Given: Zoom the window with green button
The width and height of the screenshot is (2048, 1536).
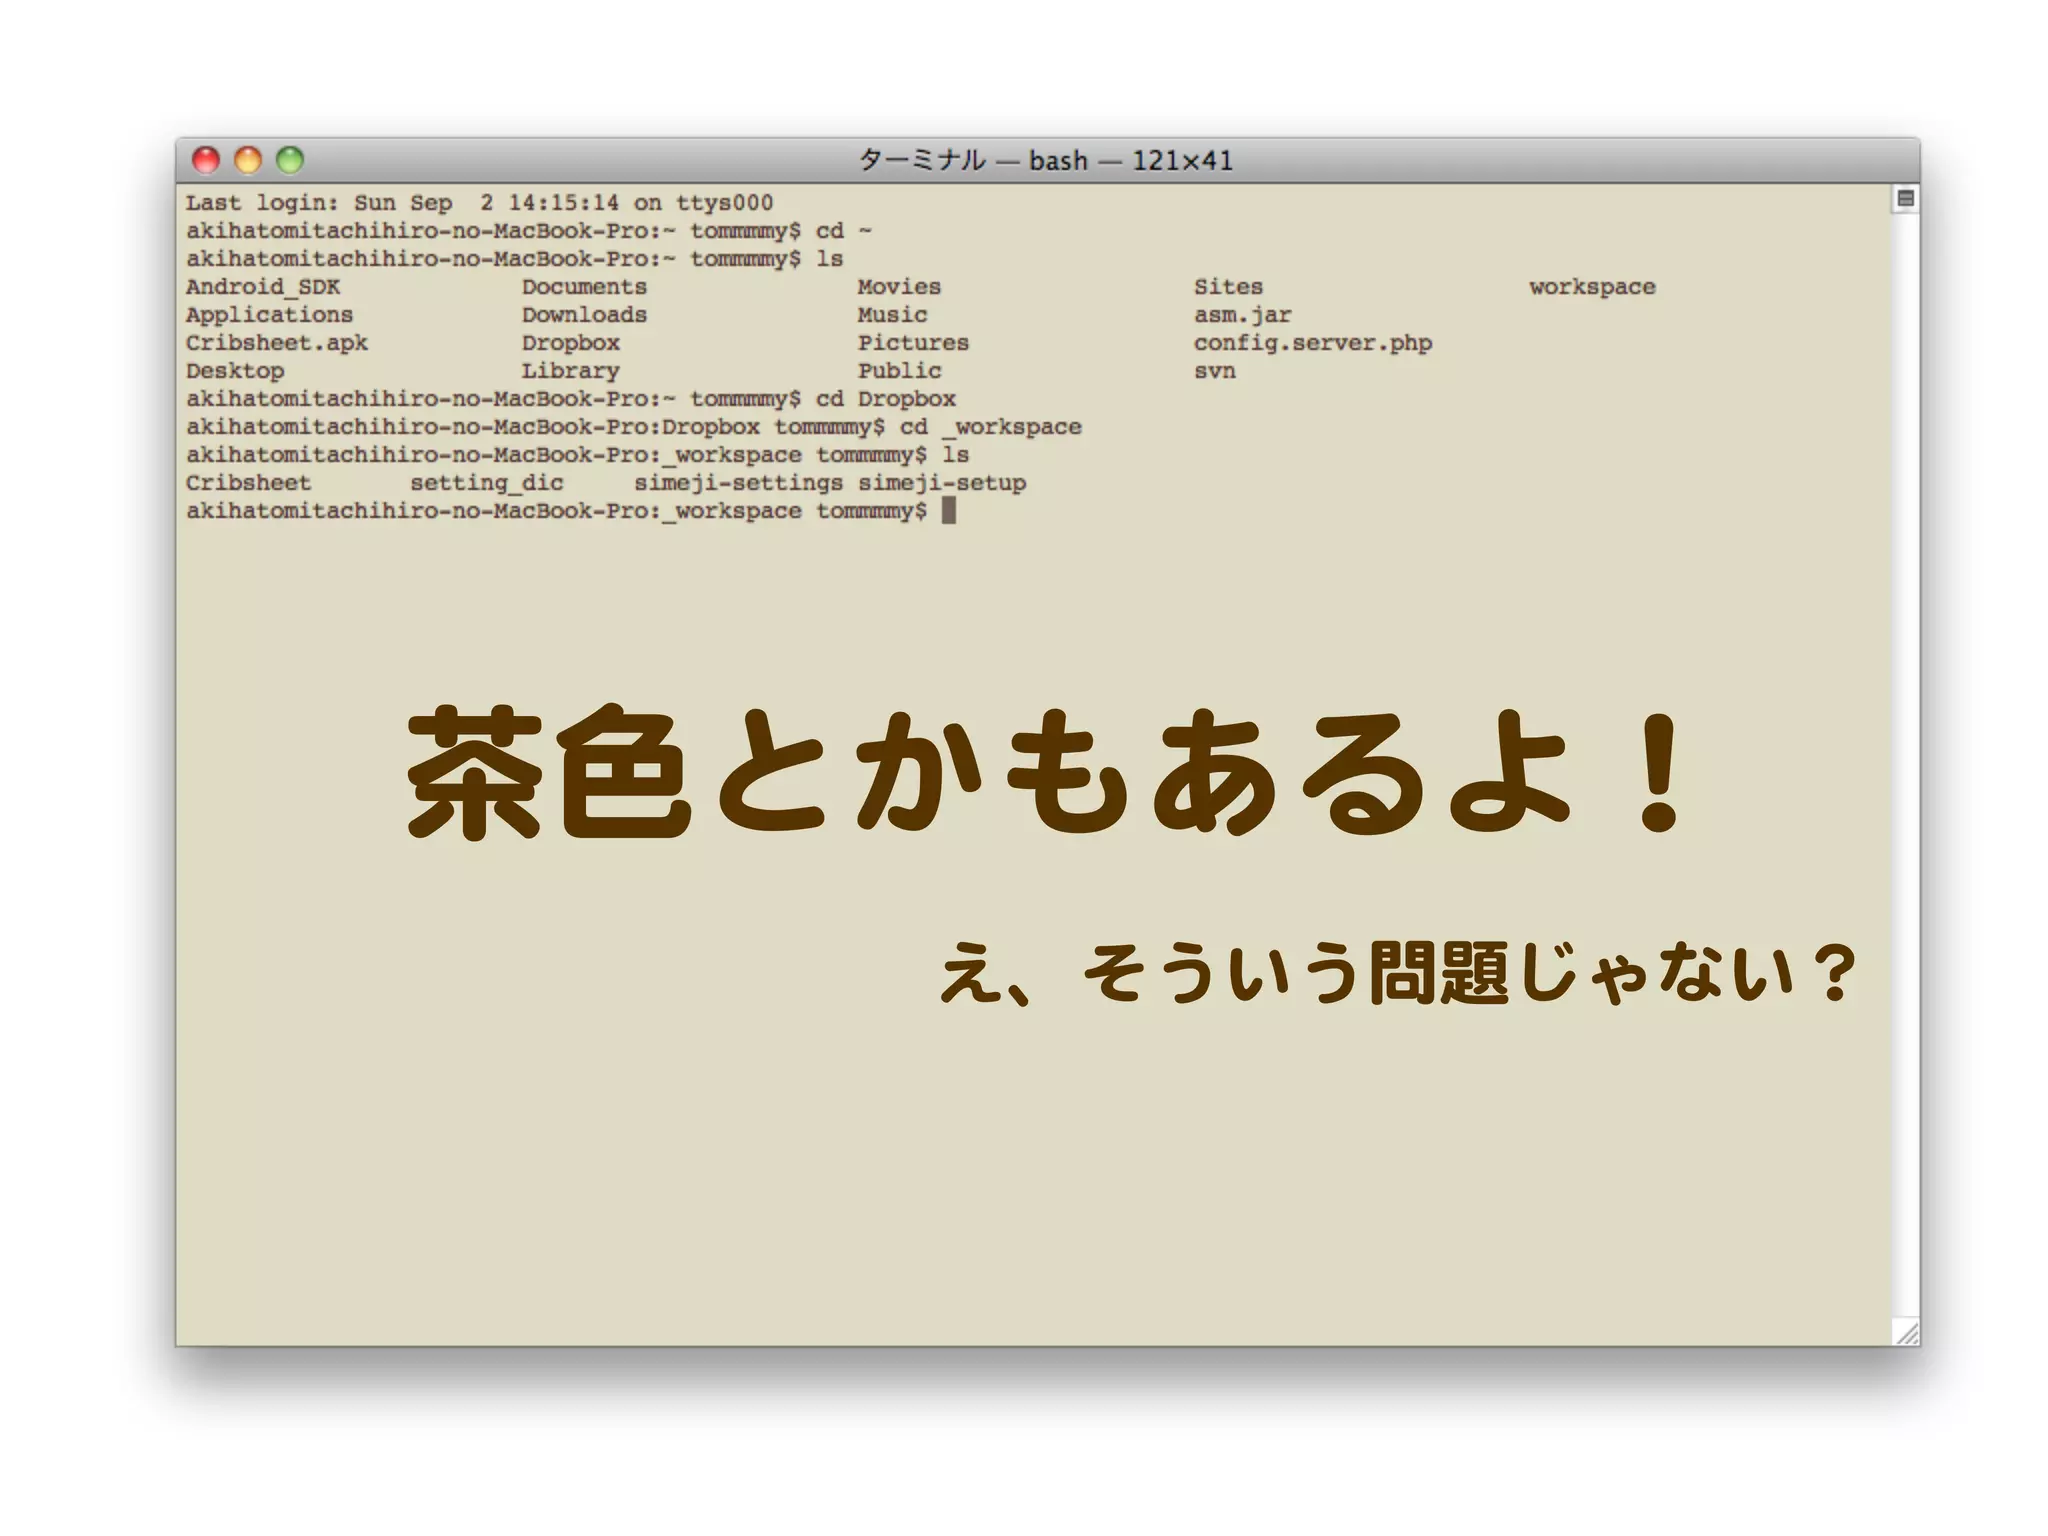Looking at the screenshot, I should [x=290, y=160].
